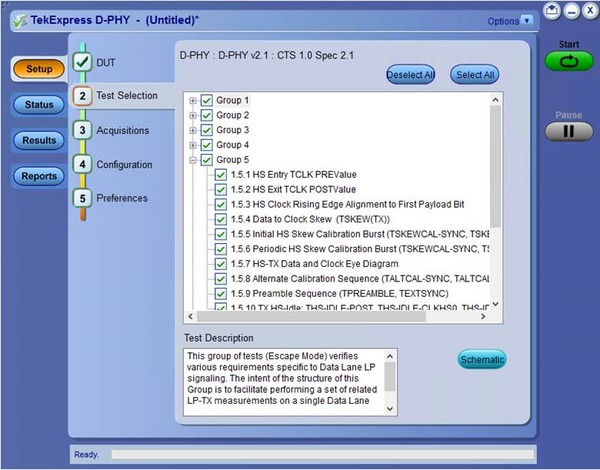Viewport: 600px width, 470px height.
Task: Toggle 1.5.2 HS Exit TCLK POSTValue checkbox
Action: click(x=220, y=190)
